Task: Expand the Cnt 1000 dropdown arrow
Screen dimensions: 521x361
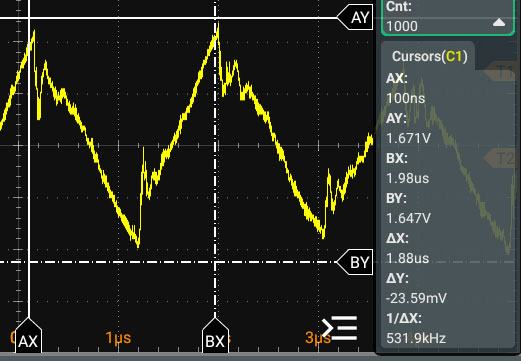Action: tap(499, 23)
